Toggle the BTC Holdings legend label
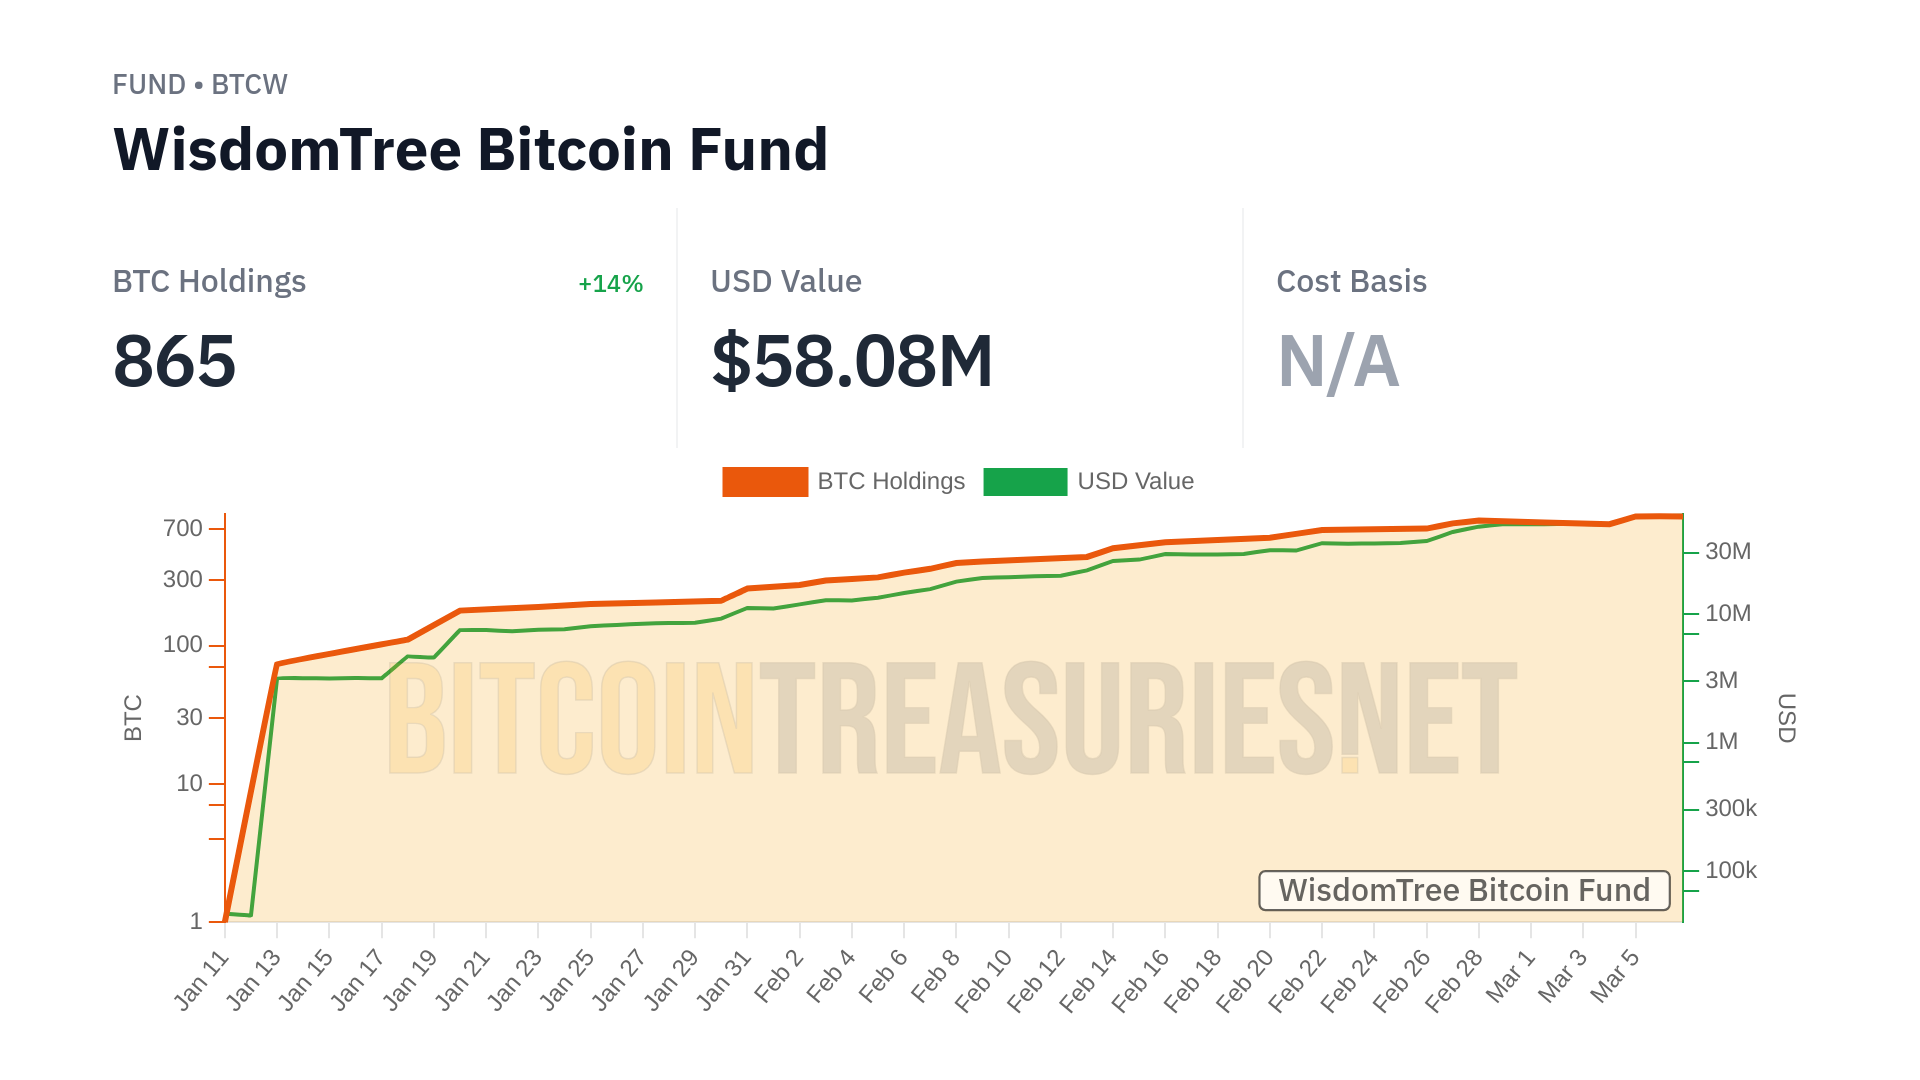 [x=891, y=482]
